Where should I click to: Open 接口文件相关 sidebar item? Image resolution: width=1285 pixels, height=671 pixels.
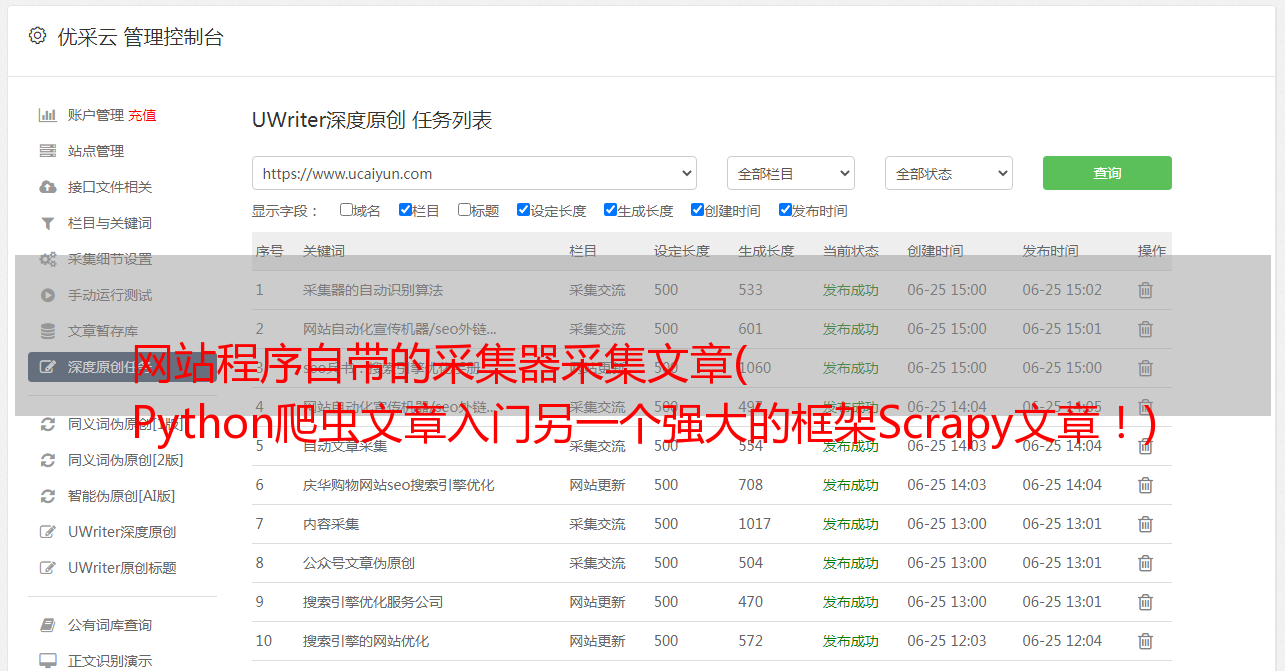pos(110,187)
